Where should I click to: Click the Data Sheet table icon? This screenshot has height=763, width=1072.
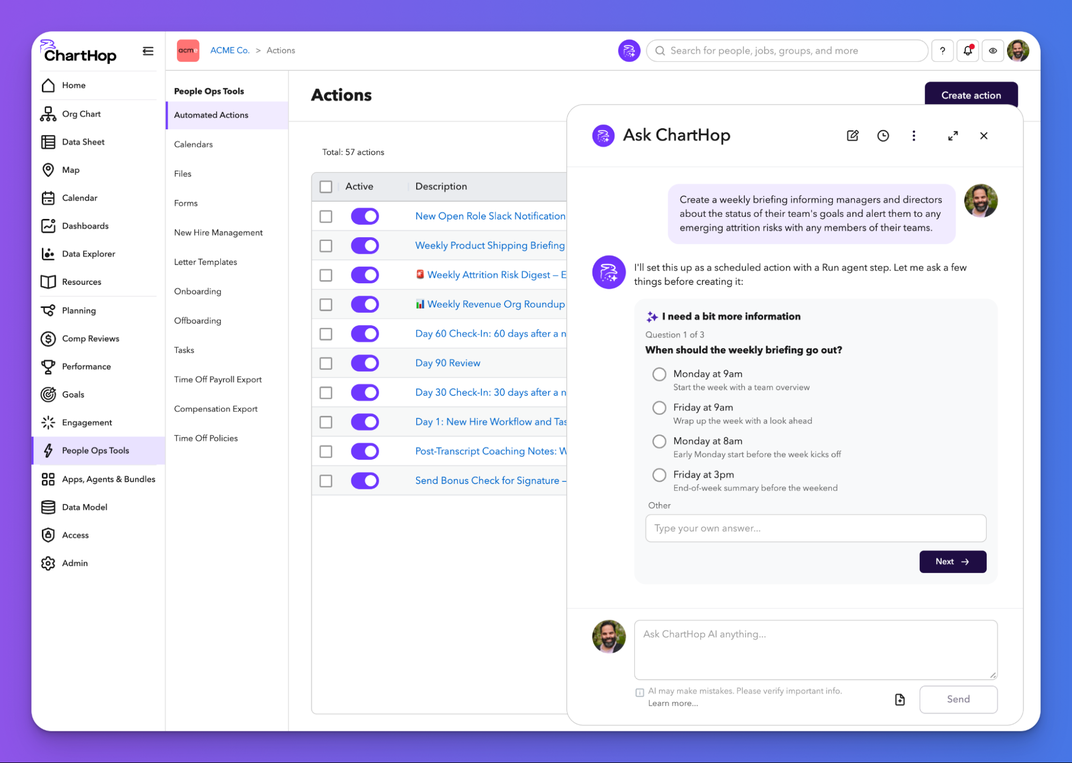tap(48, 142)
